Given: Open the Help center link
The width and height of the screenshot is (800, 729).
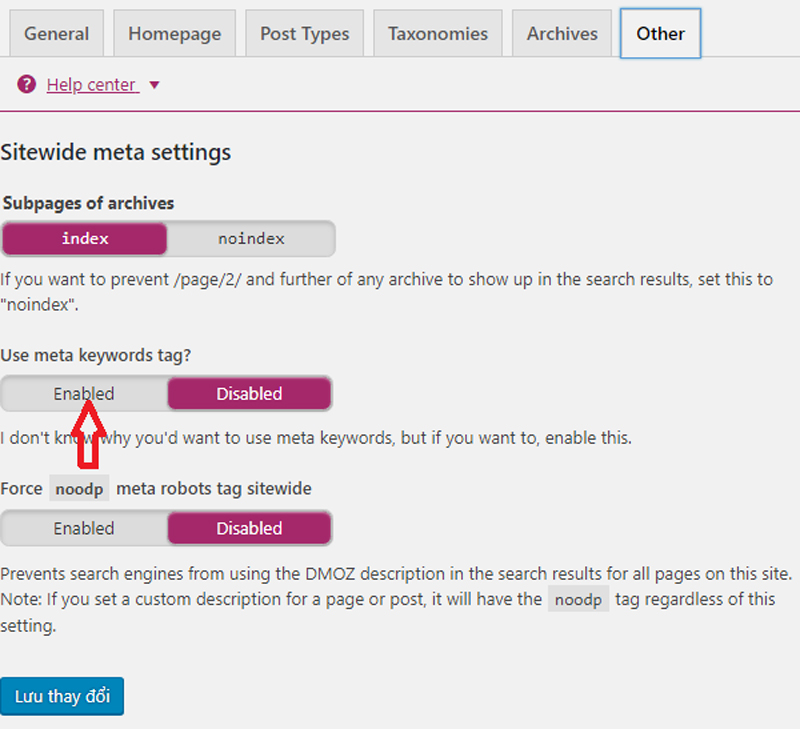Looking at the screenshot, I should coord(90,85).
